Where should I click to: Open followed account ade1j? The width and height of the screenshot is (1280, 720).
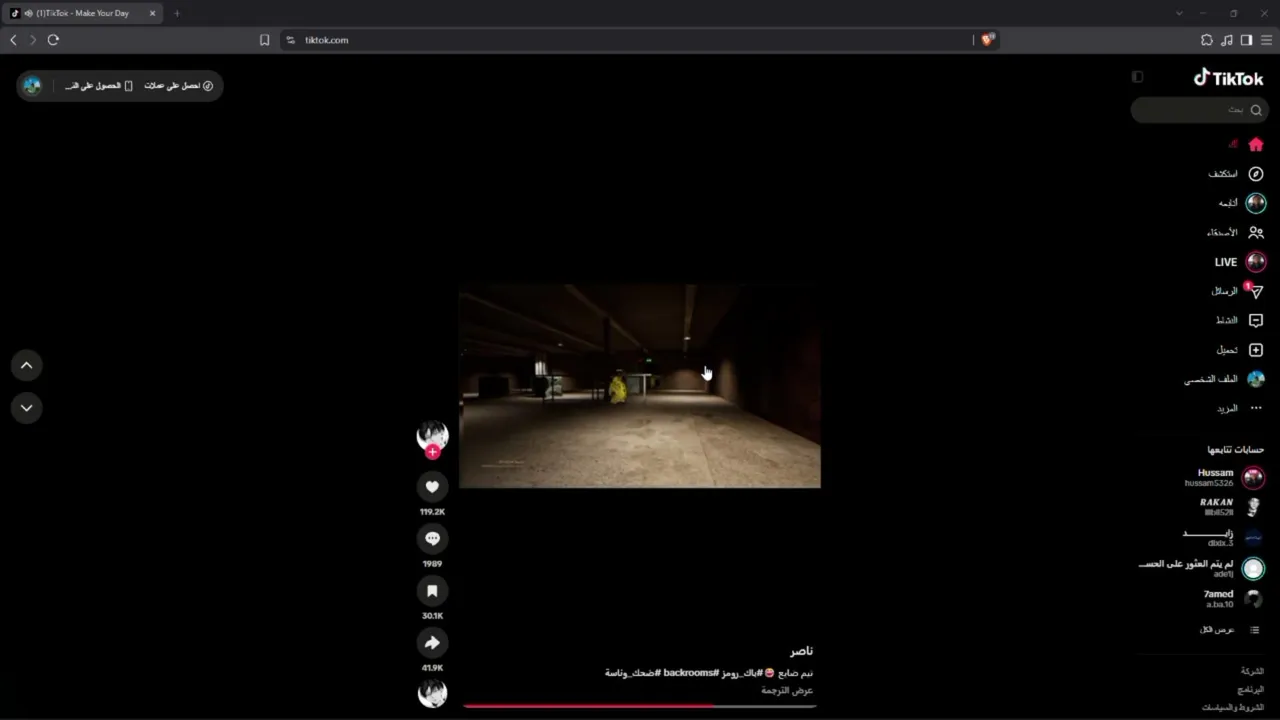[1202, 568]
